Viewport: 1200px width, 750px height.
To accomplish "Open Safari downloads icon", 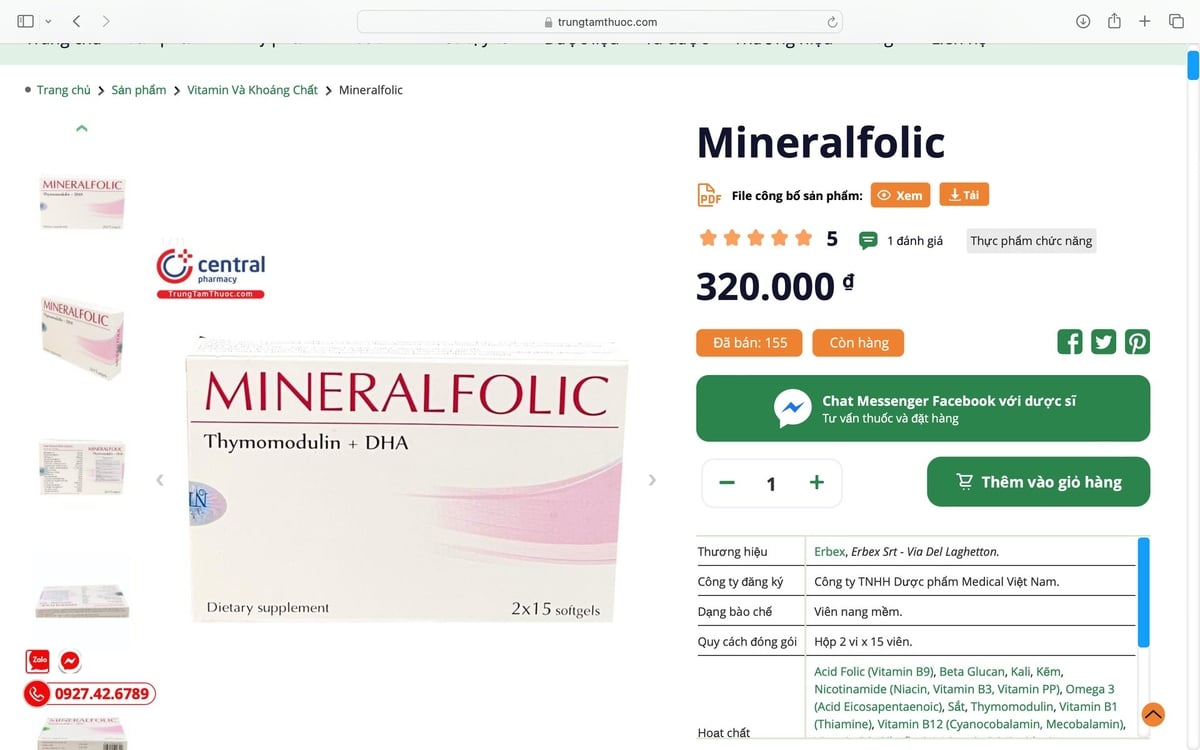I will (x=1083, y=21).
